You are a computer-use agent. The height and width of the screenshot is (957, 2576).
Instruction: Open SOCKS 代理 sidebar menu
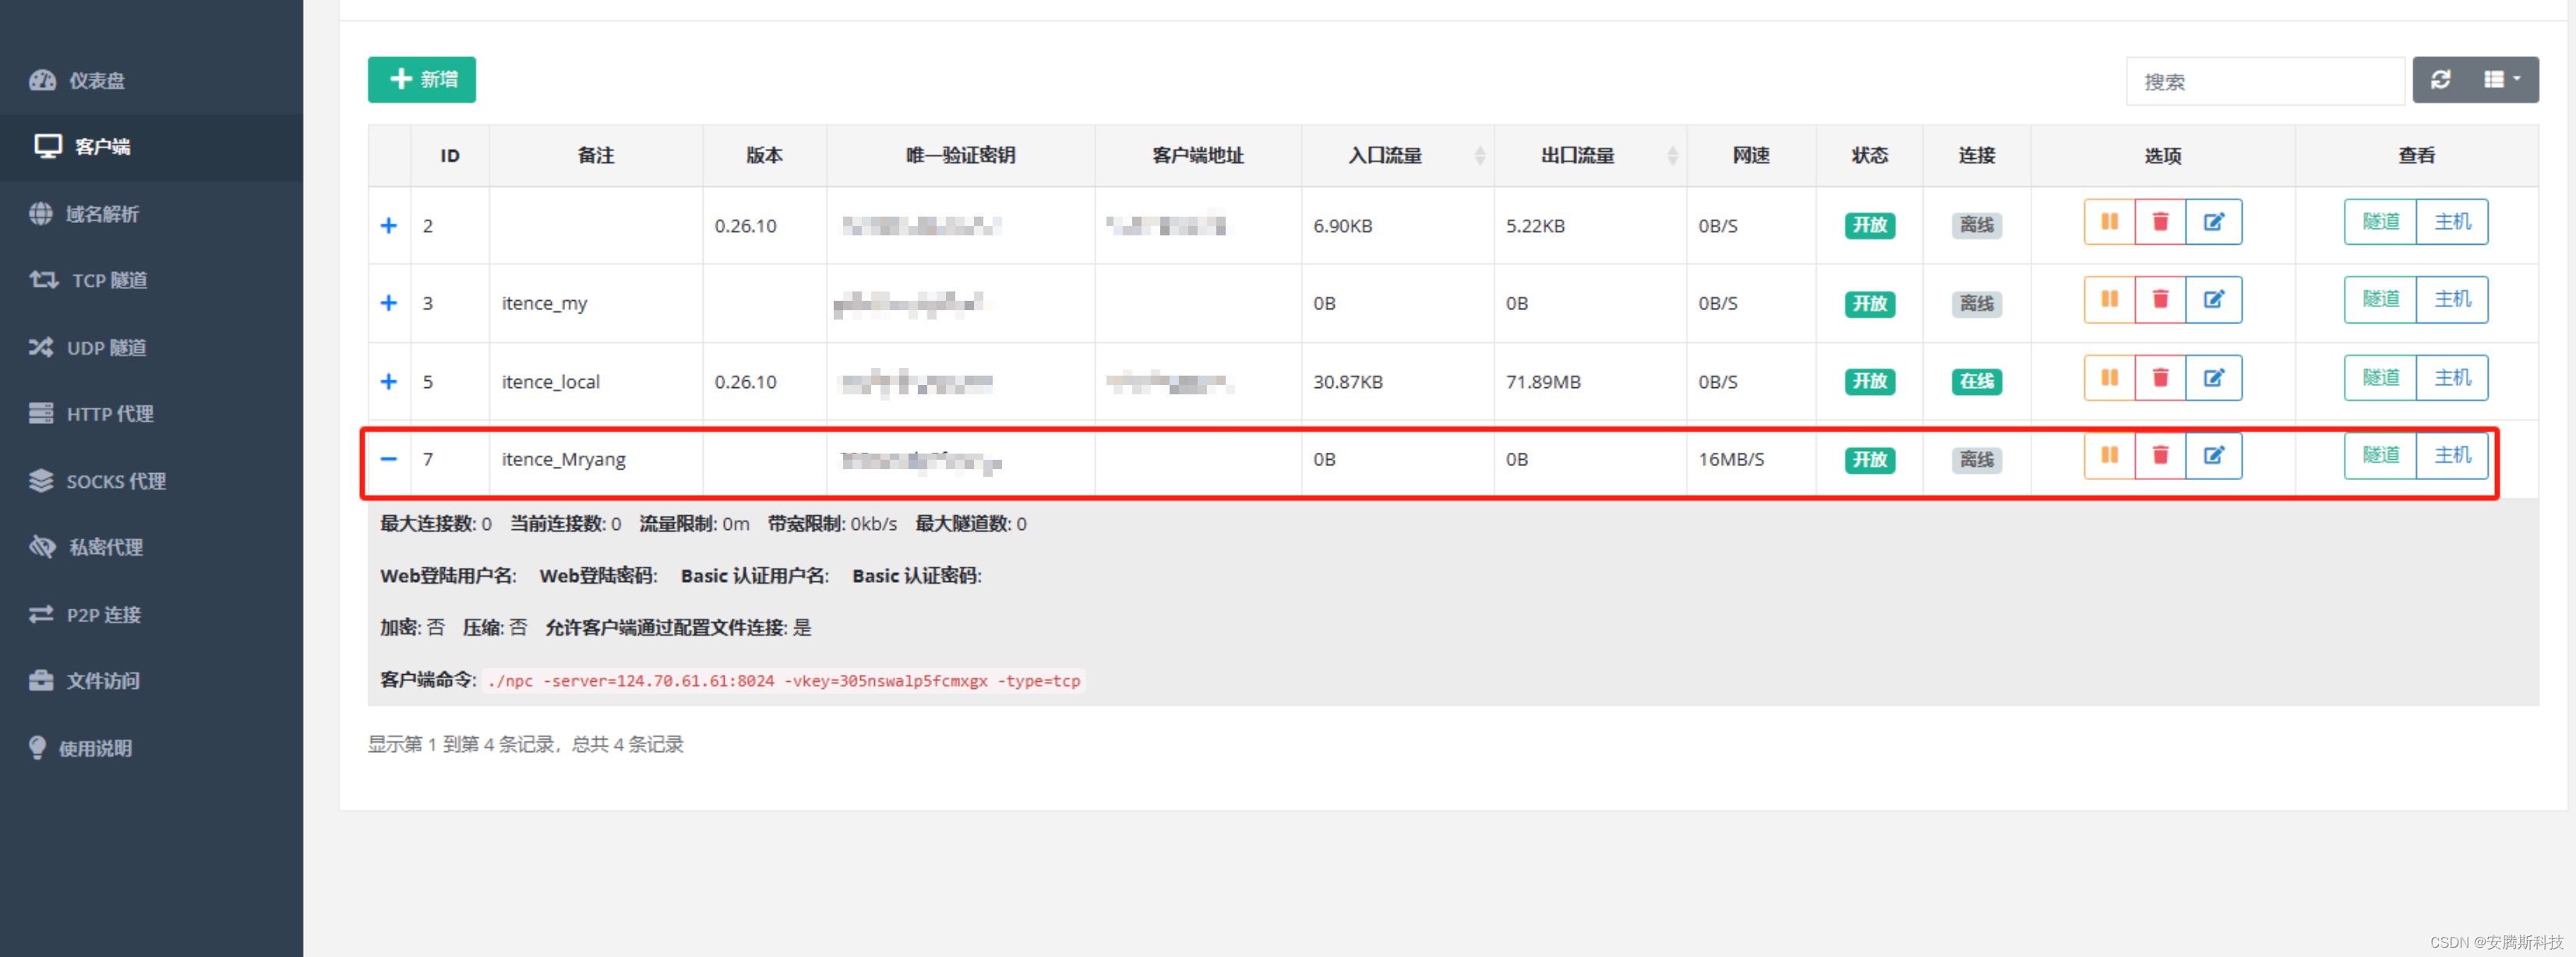(x=115, y=481)
